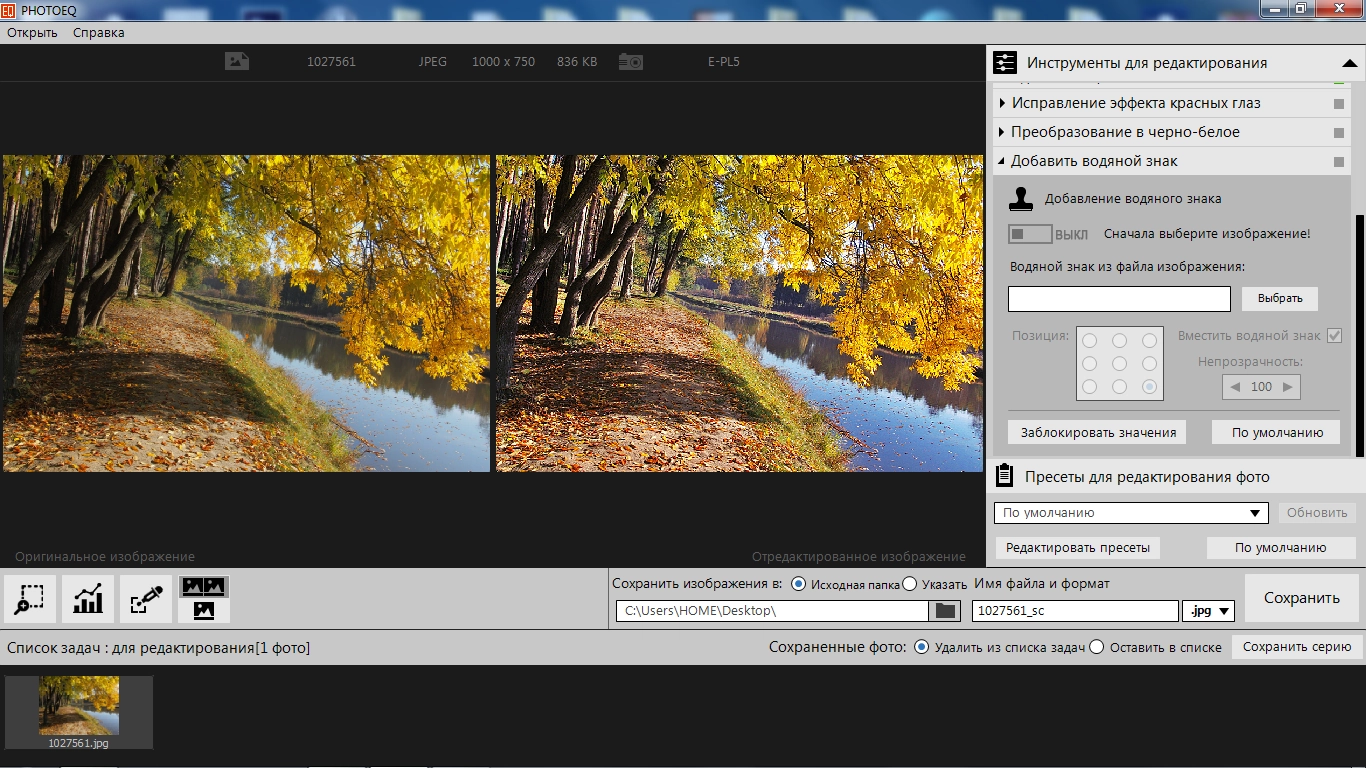The width and height of the screenshot is (1366, 768).
Task: Click the watermark image file path field
Action: click(x=1119, y=298)
